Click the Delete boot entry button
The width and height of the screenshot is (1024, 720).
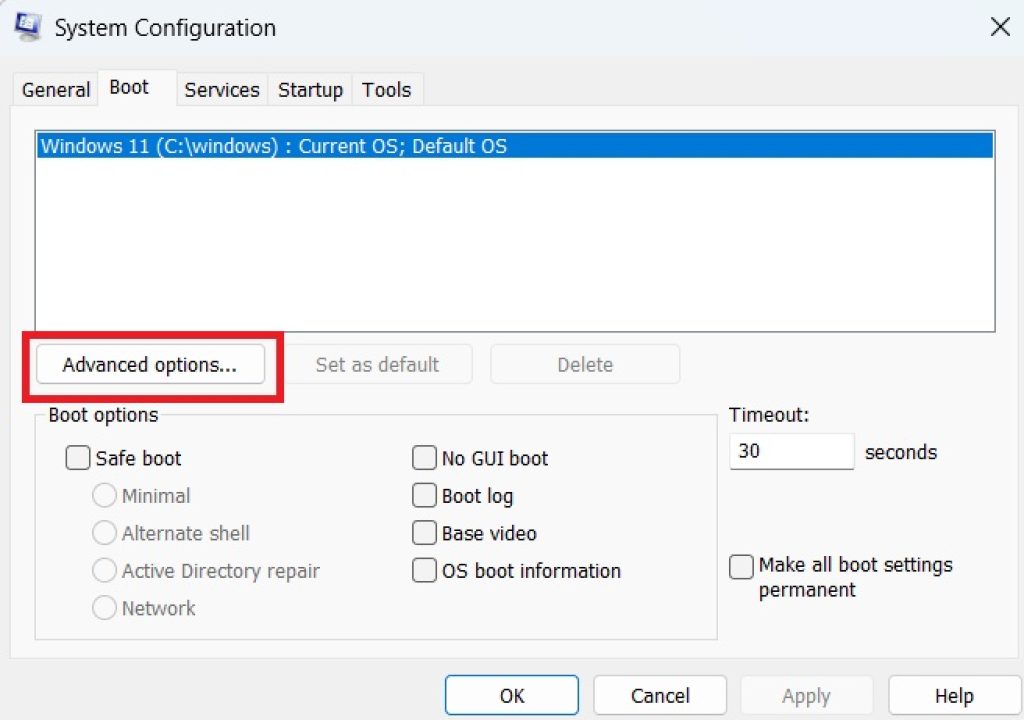pyautogui.click(x=585, y=364)
